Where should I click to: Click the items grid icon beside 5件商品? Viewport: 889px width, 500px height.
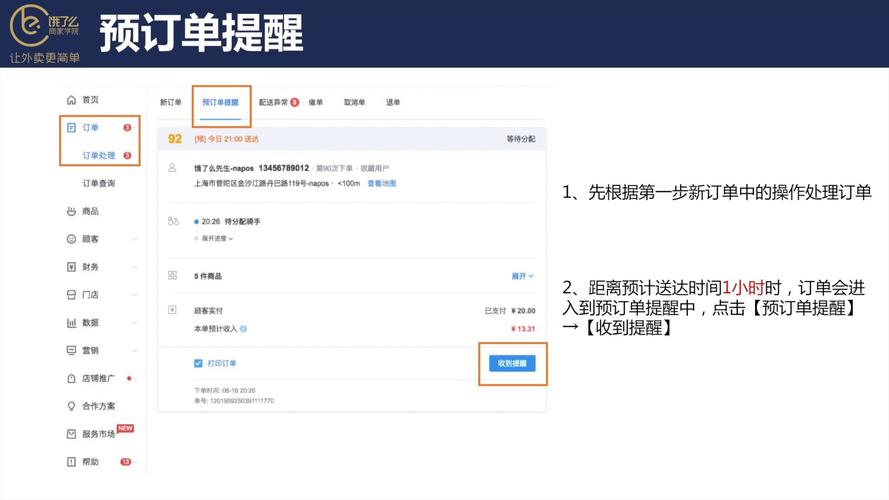[172, 275]
